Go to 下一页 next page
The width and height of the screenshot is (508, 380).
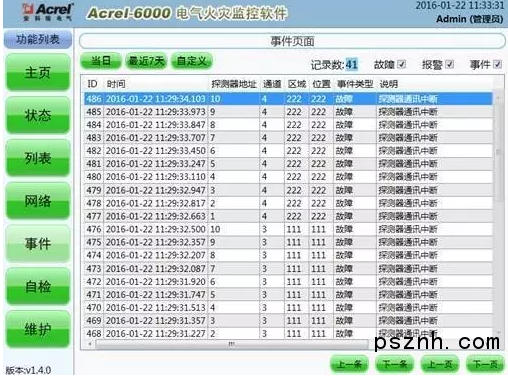[x=485, y=364]
